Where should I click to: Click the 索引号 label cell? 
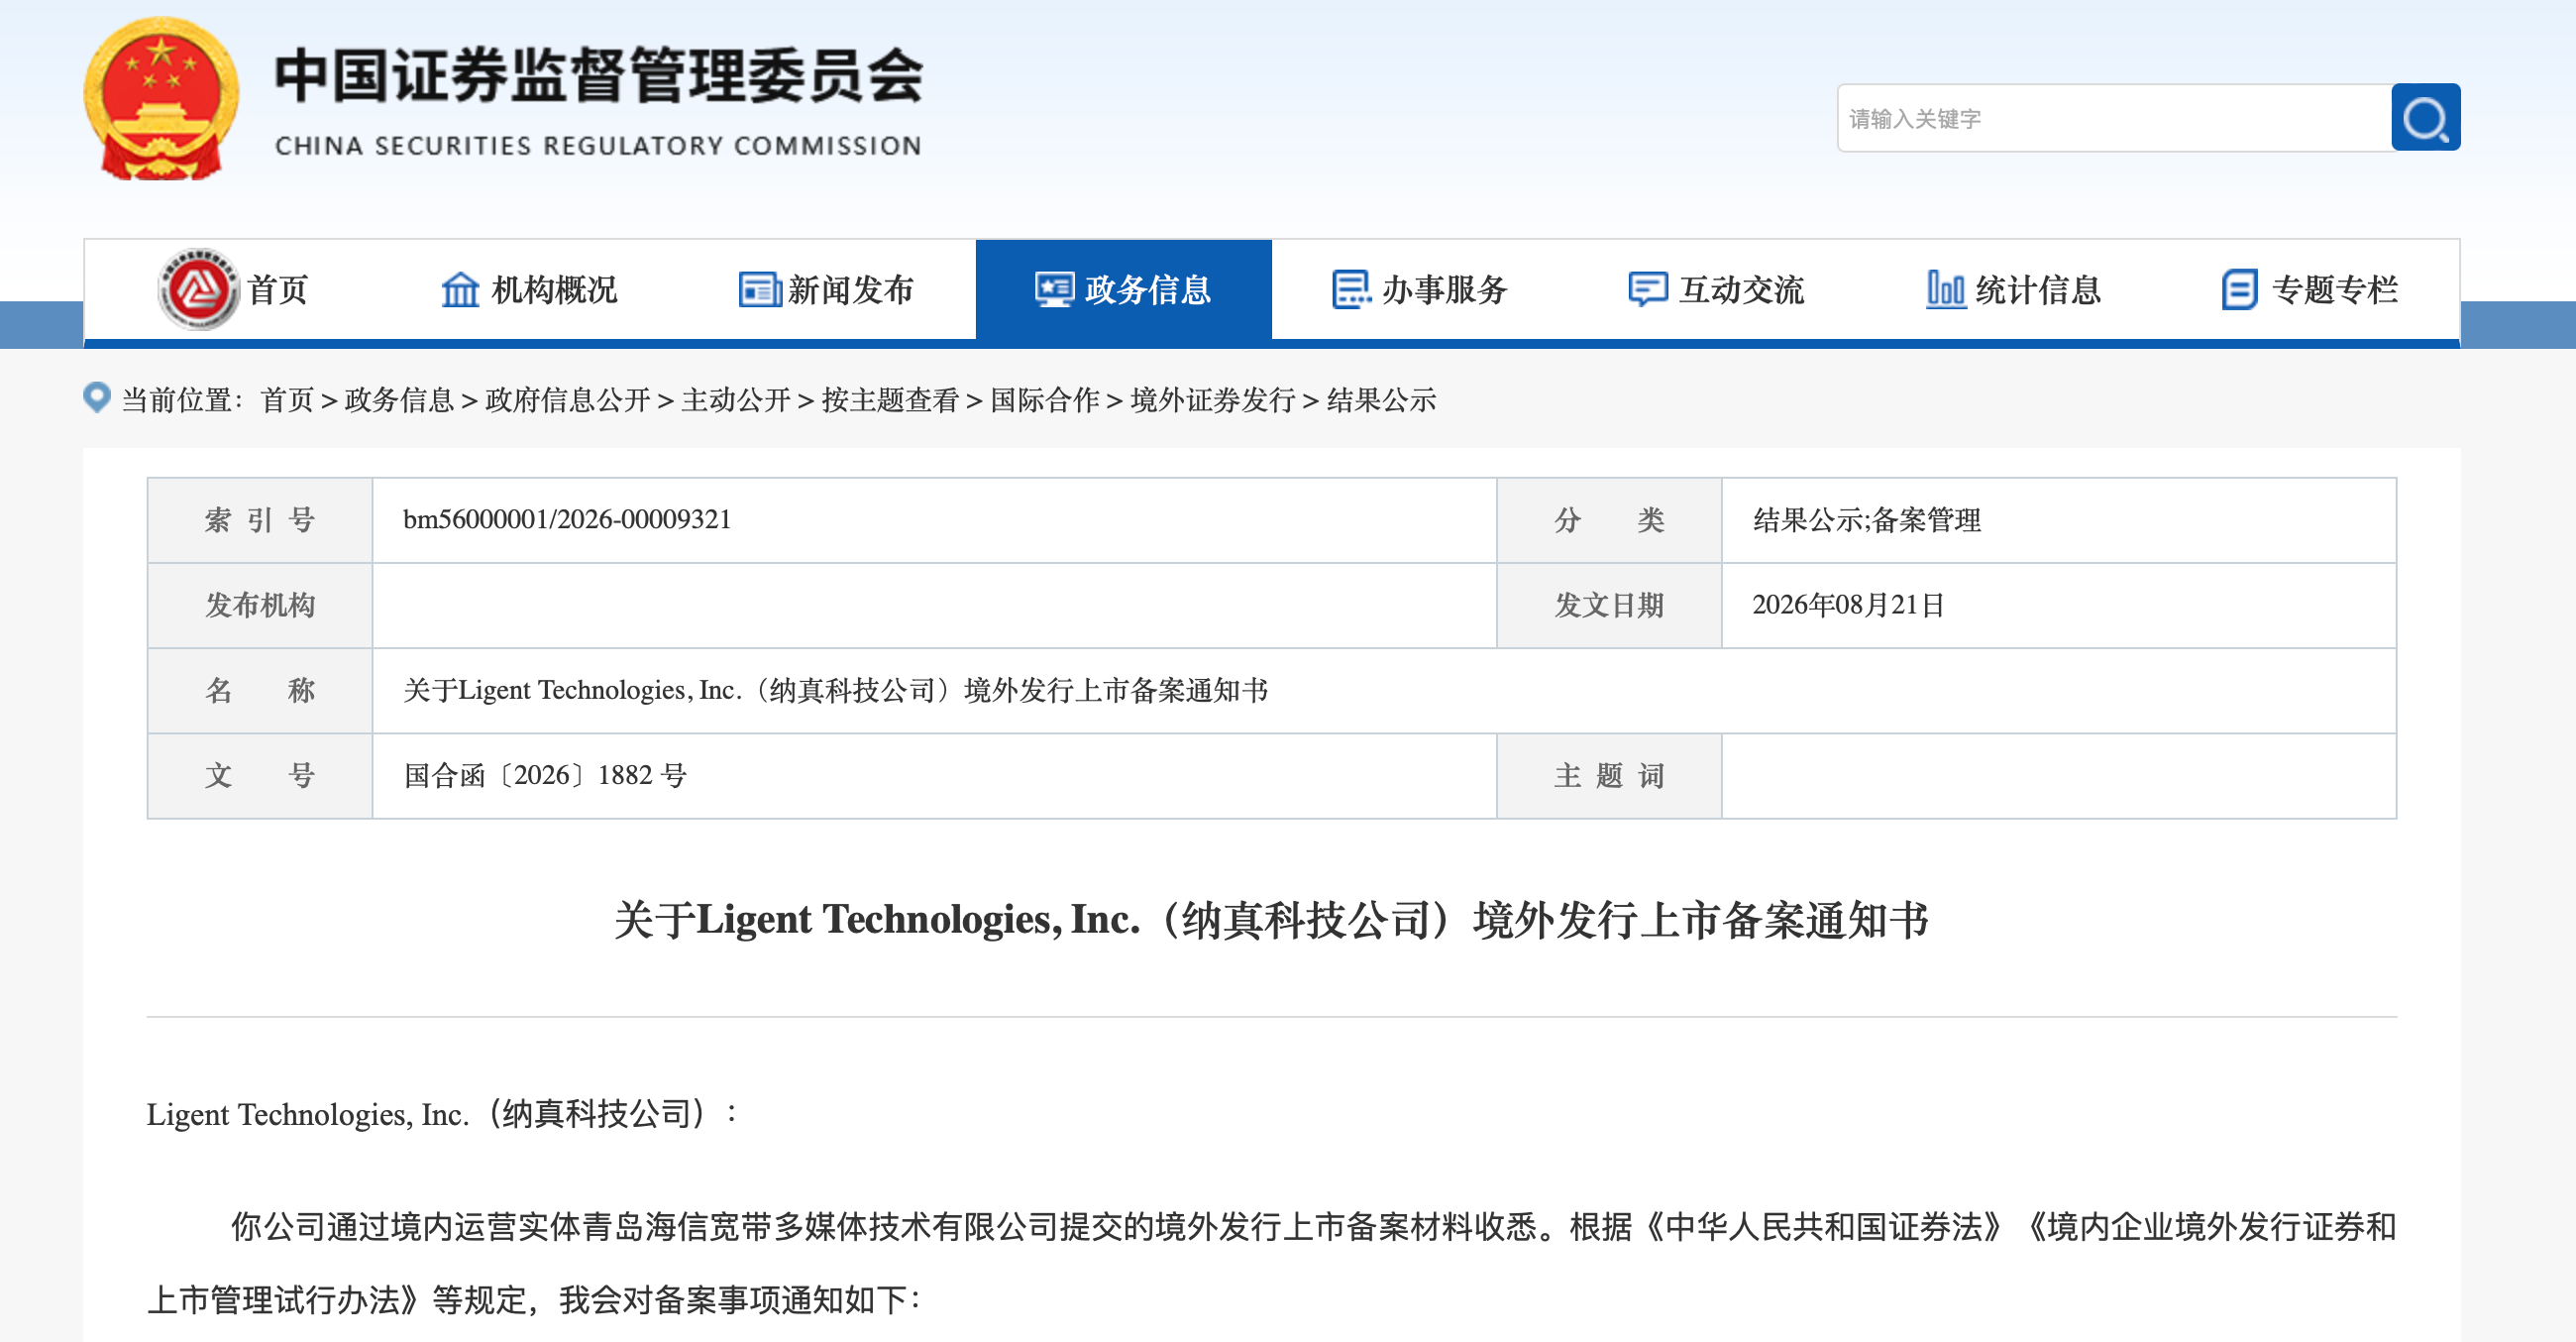tap(260, 520)
